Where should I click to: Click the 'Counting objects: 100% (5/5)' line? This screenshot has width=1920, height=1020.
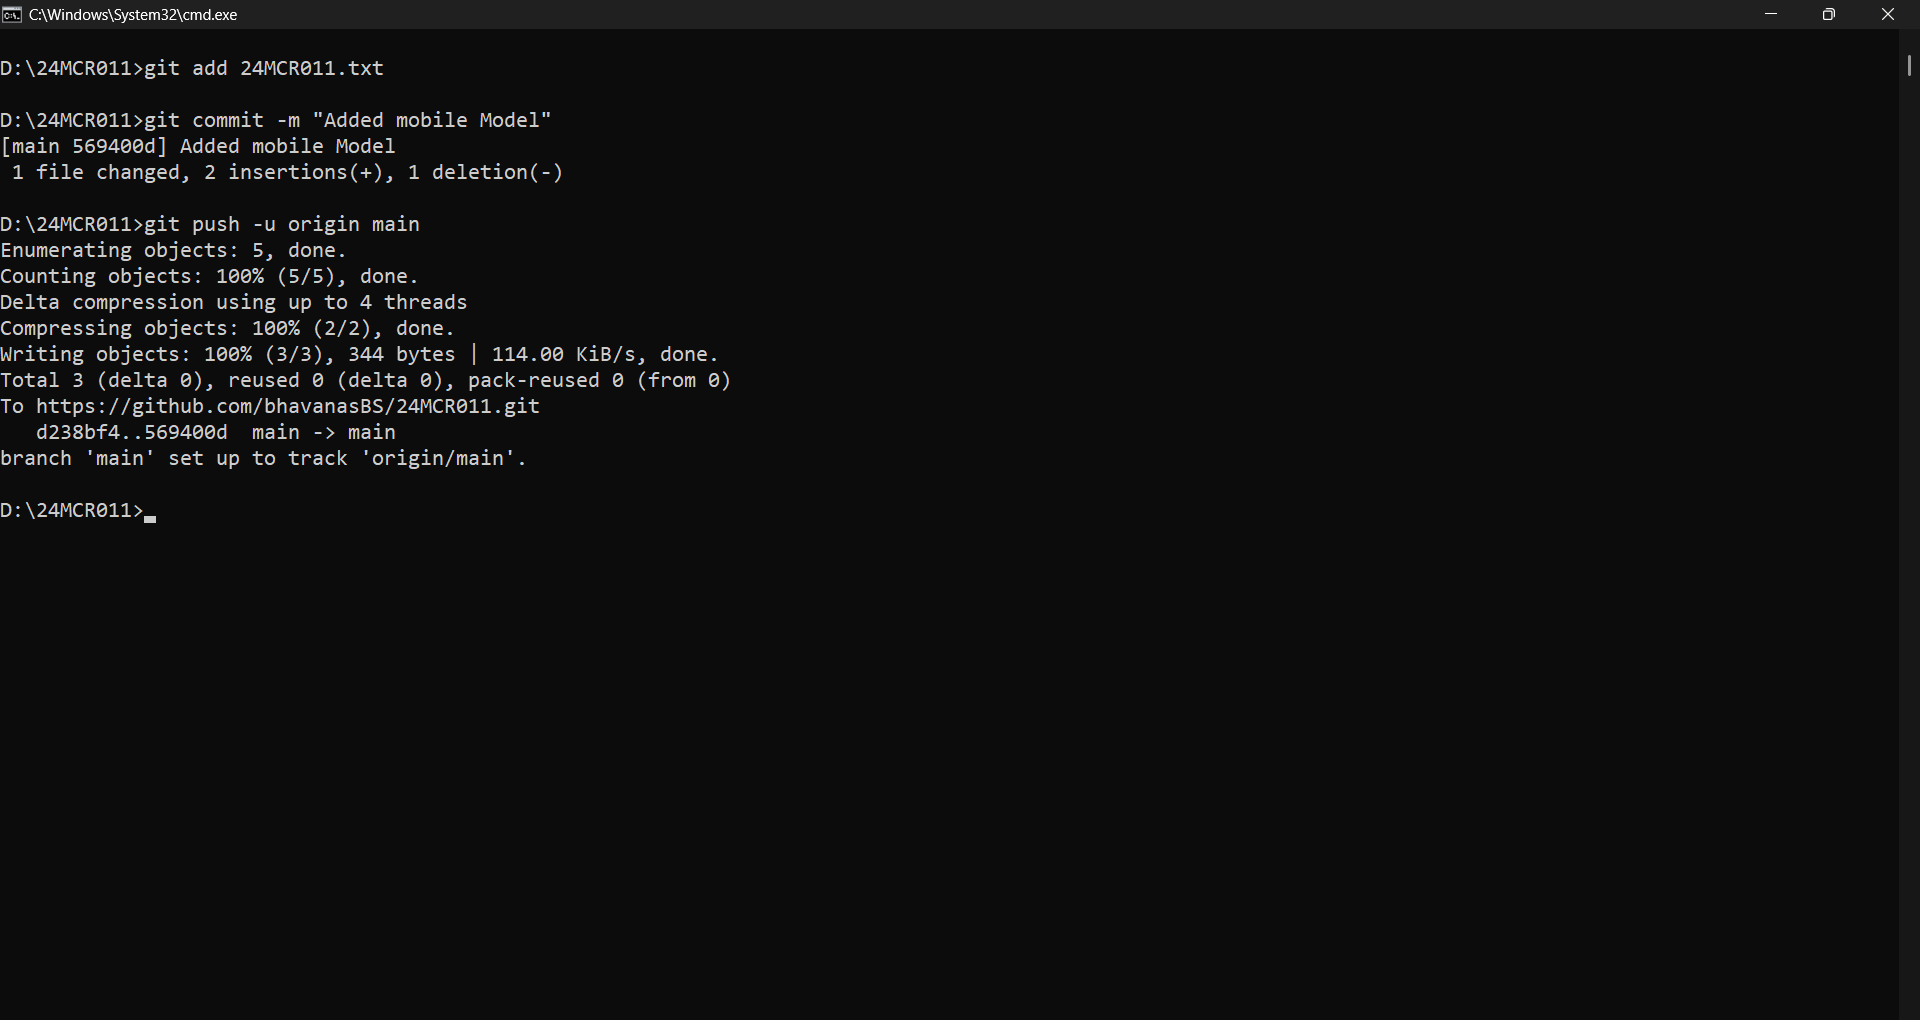point(210,276)
